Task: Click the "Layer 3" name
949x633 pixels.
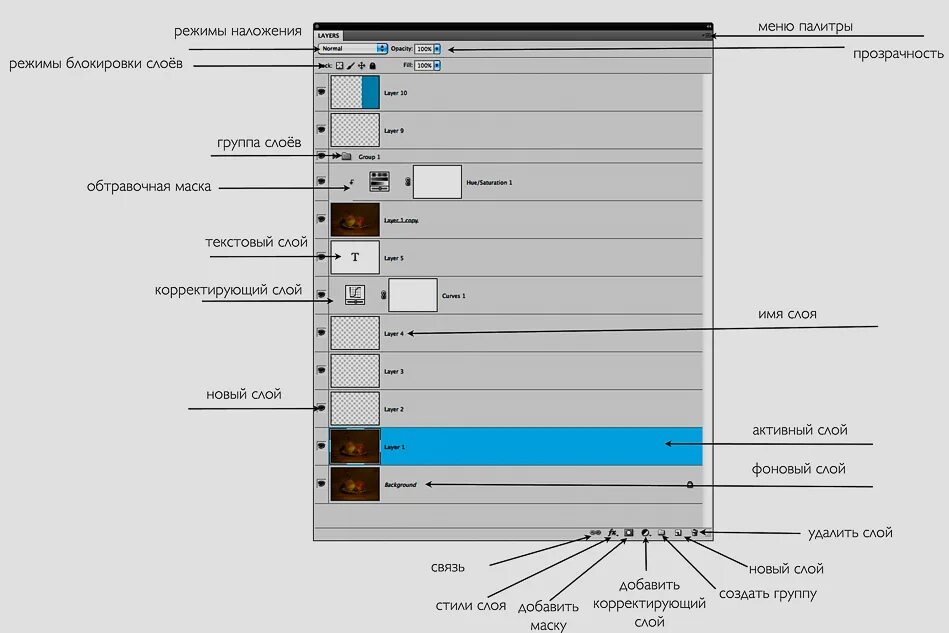Action: pos(393,372)
